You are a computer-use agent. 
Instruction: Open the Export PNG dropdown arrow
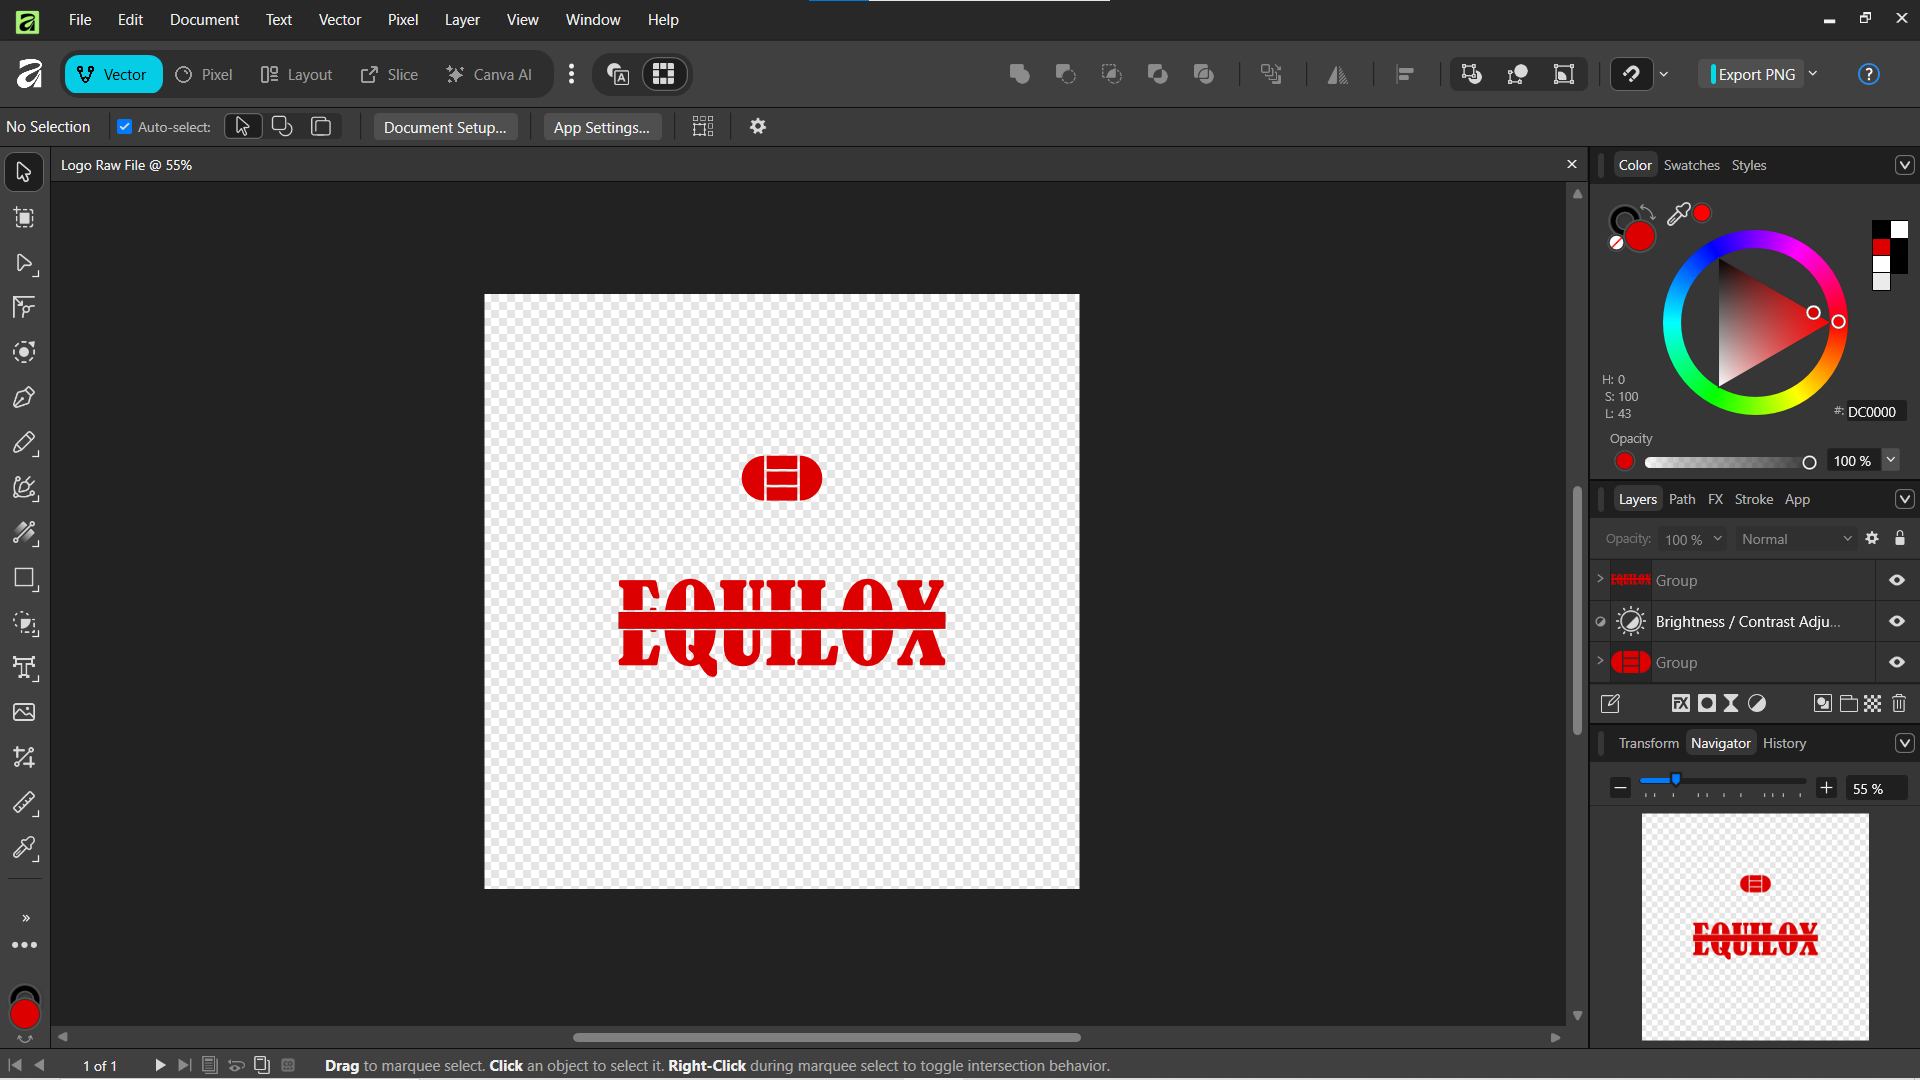1813,74
